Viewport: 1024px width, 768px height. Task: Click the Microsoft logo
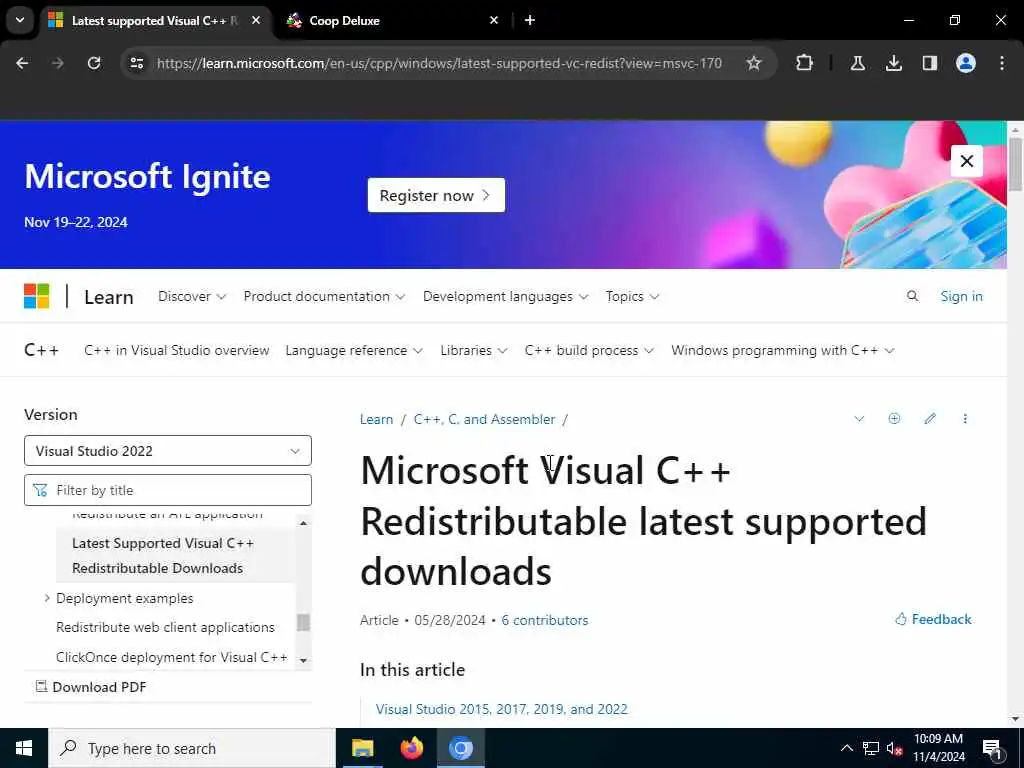[x=37, y=296]
